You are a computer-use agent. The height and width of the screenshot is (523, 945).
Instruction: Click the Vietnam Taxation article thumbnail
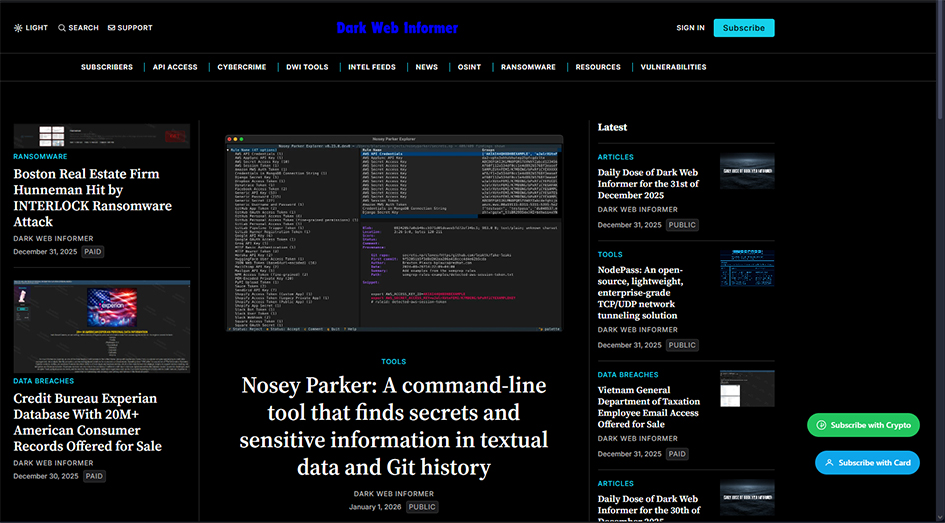point(746,388)
